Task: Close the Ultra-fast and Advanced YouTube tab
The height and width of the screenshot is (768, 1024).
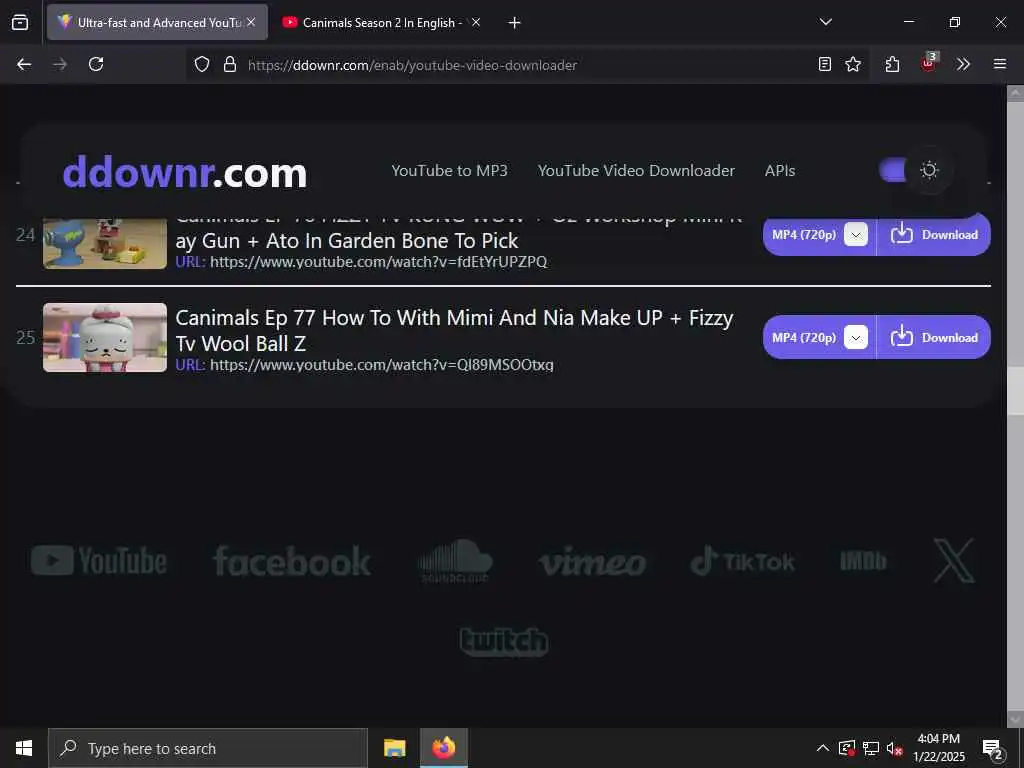Action: [x=251, y=22]
